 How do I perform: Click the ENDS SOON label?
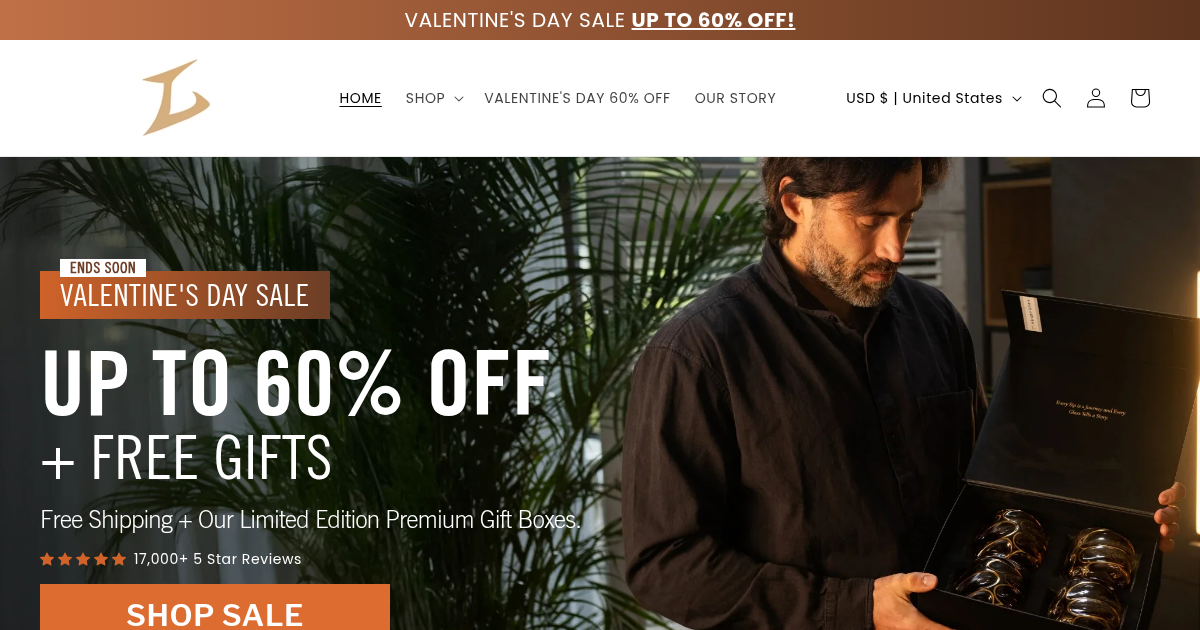pyautogui.click(x=103, y=268)
